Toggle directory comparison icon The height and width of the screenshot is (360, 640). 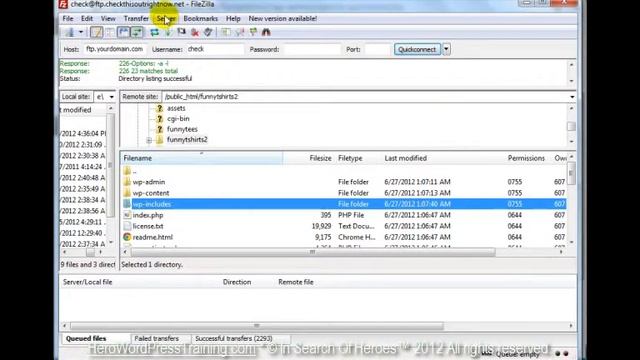[x=239, y=32]
